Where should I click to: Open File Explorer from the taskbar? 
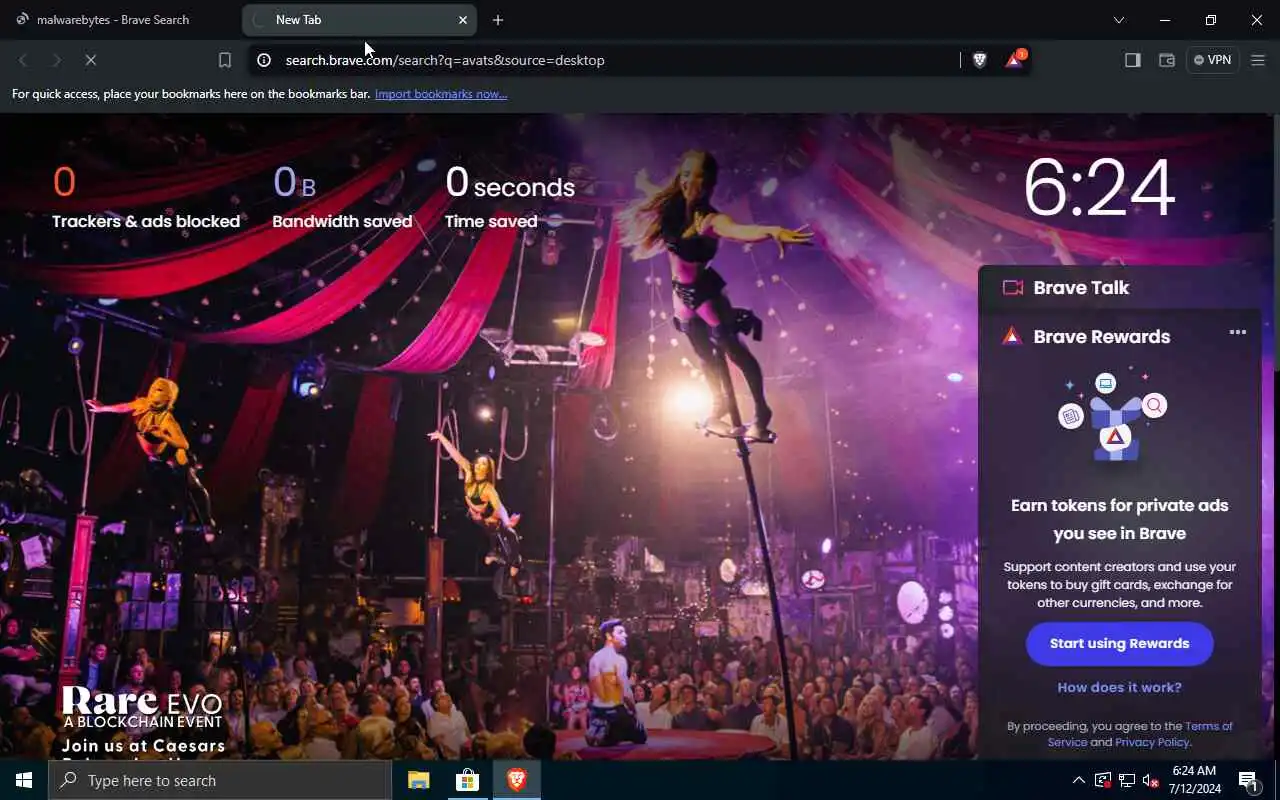click(419, 780)
